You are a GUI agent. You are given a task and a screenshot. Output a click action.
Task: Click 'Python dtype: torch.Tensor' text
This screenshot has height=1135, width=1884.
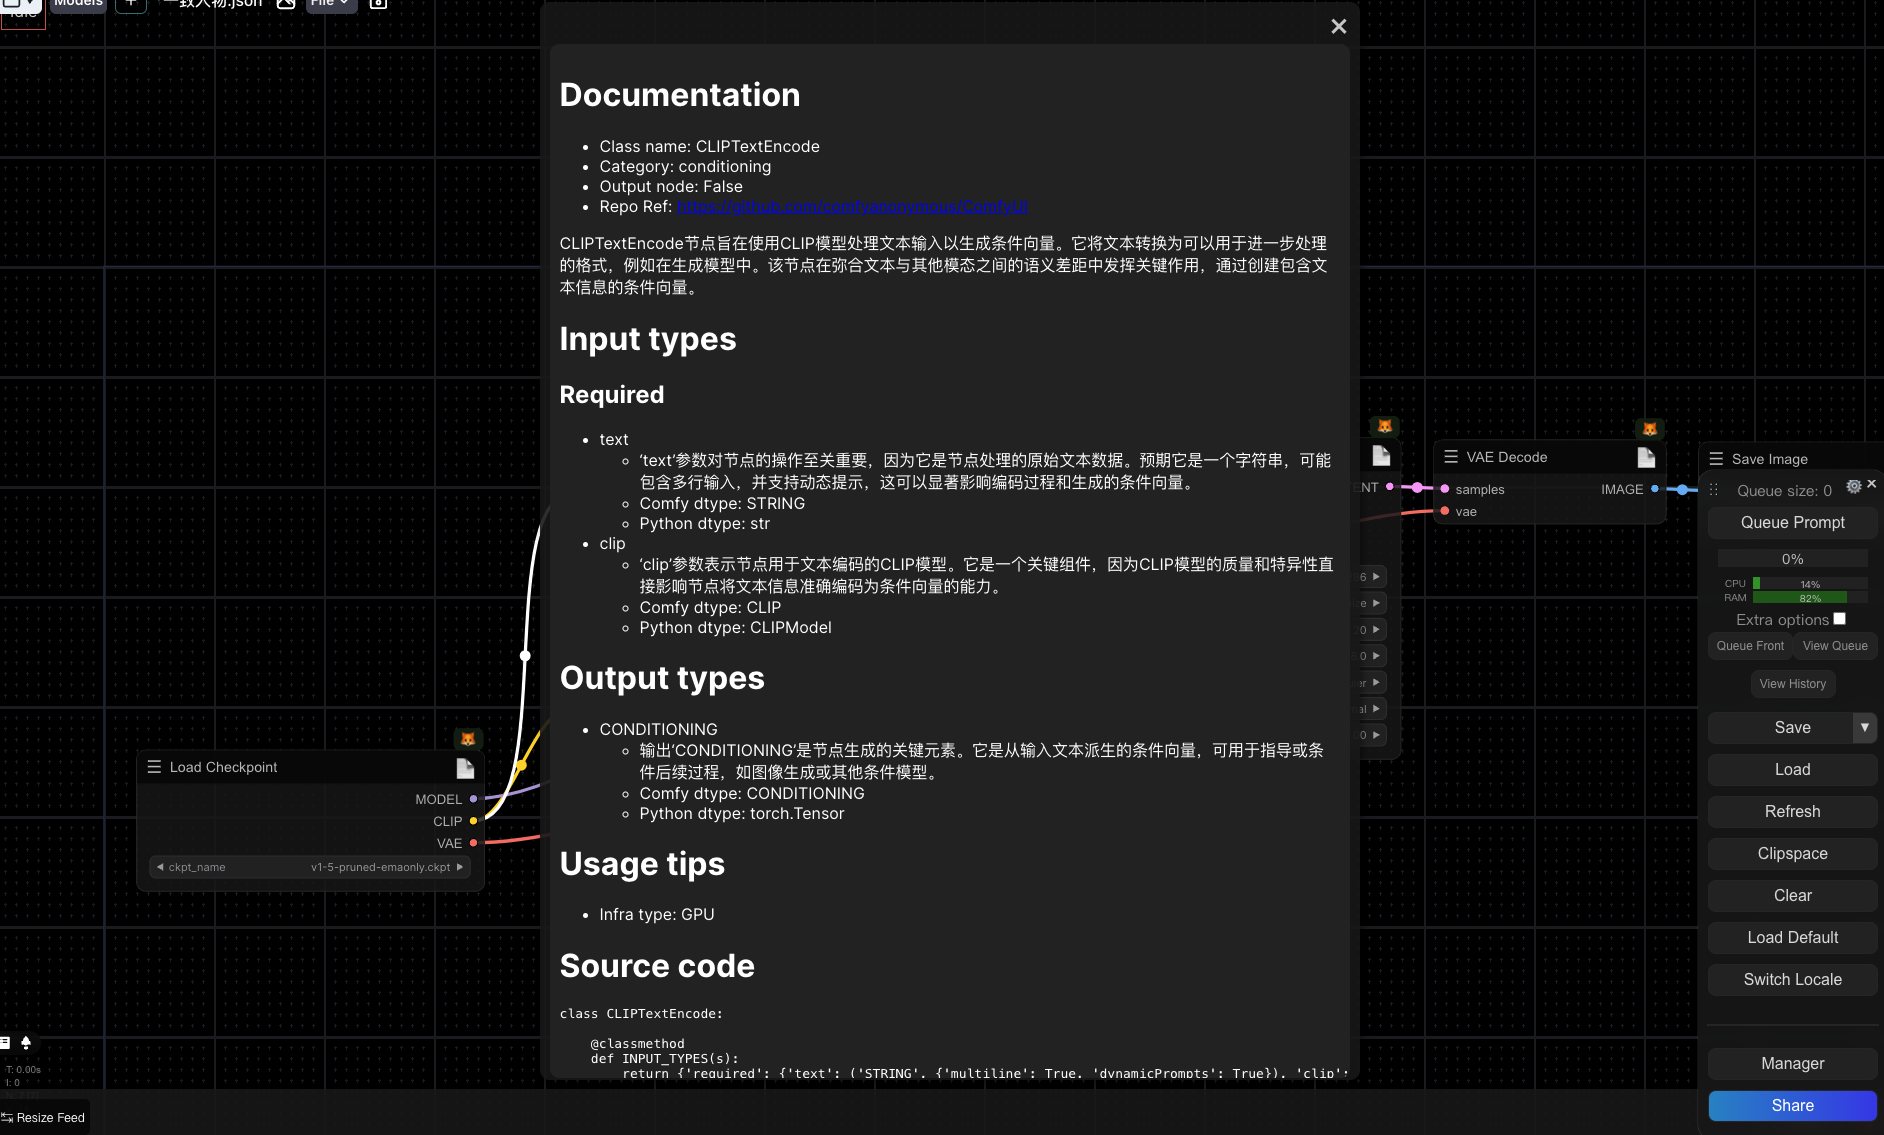coord(741,814)
